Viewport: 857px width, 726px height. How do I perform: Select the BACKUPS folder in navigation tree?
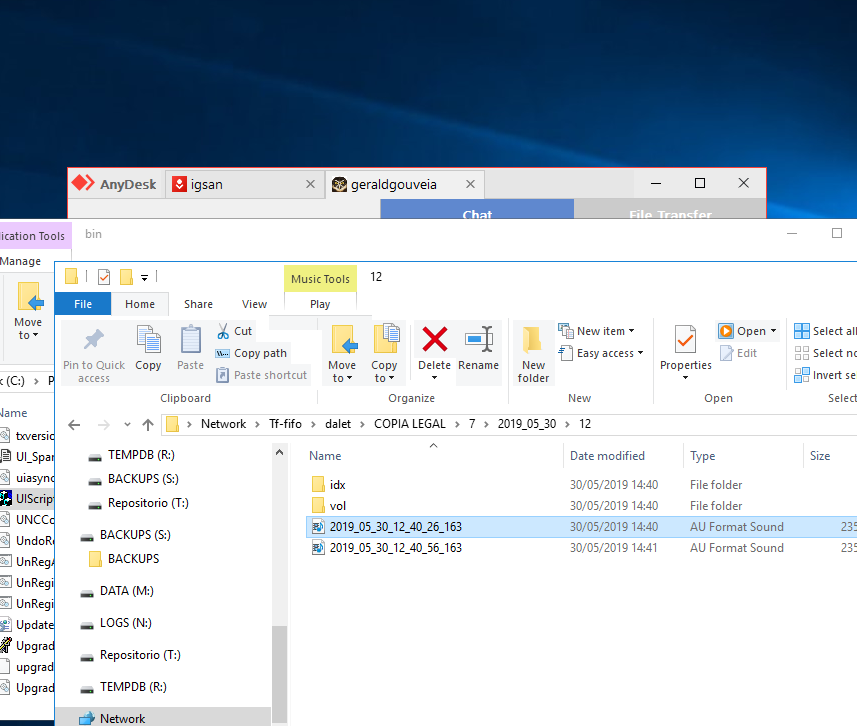point(133,559)
